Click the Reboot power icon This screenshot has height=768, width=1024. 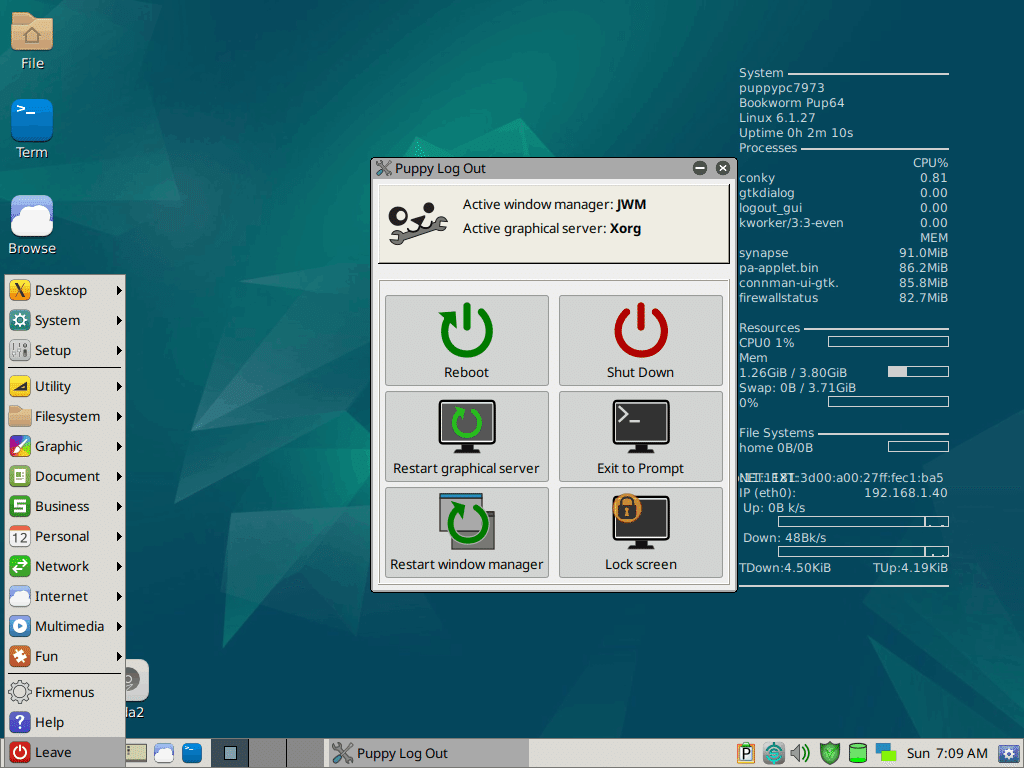[466, 330]
